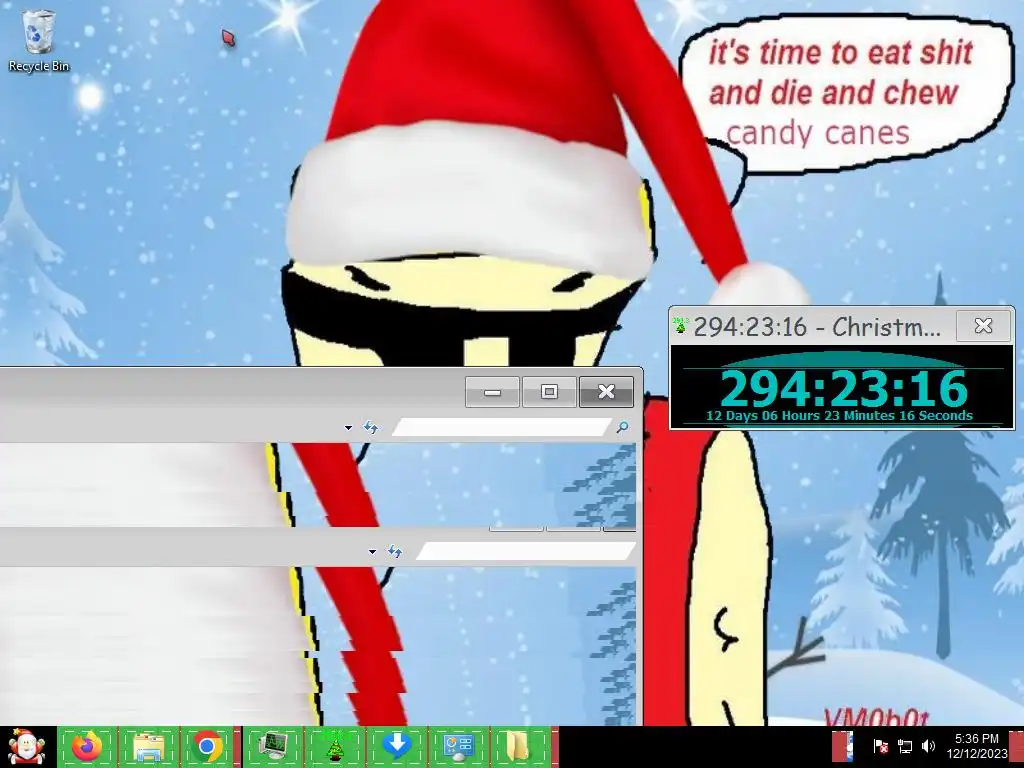The height and width of the screenshot is (768, 1024).
Task: Open the 5:36 PM clock and date
Action: [x=976, y=746]
